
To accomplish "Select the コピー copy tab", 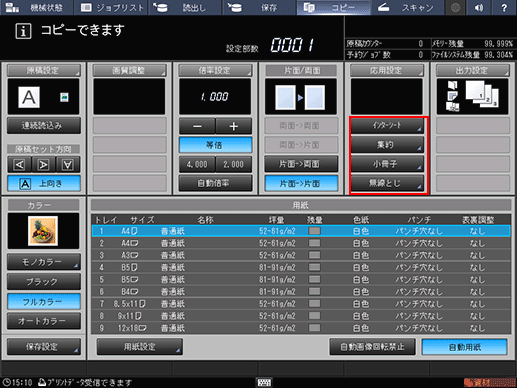I will [333, 7].
